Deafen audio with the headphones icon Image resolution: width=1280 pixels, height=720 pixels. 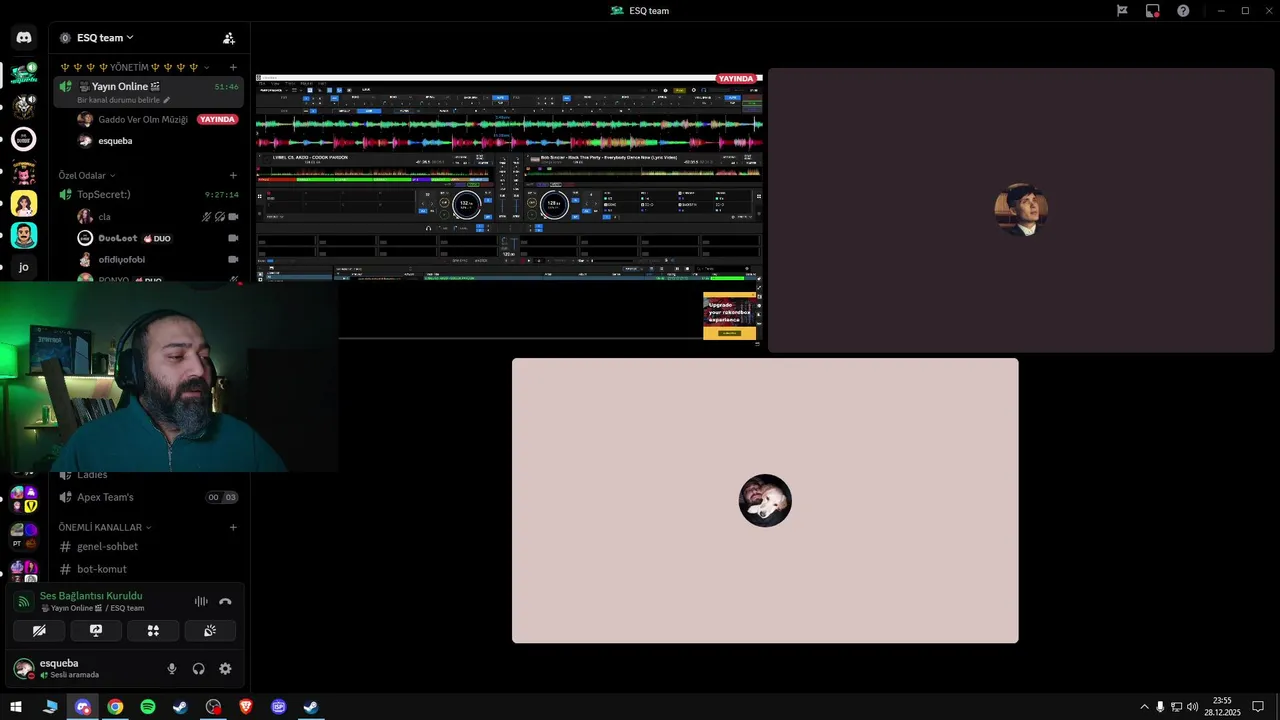[198, 669]
